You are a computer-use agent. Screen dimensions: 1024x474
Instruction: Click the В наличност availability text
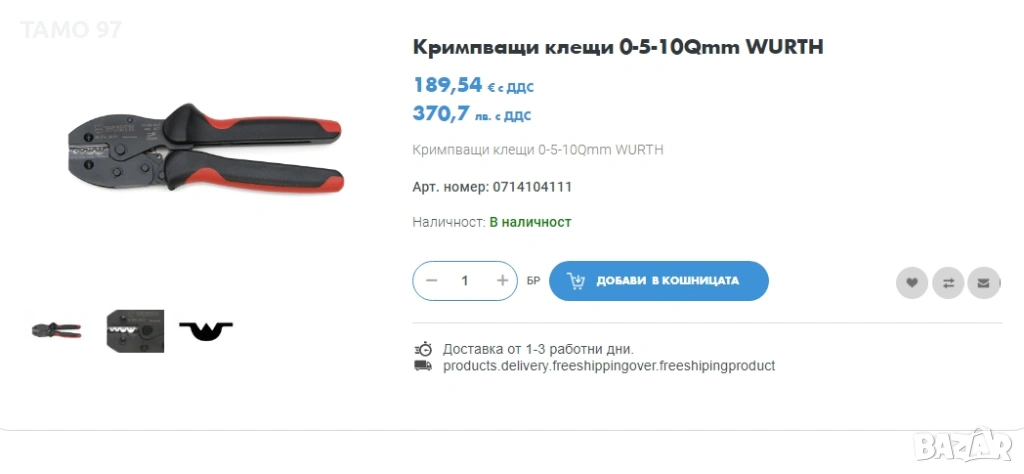[530, 222]
